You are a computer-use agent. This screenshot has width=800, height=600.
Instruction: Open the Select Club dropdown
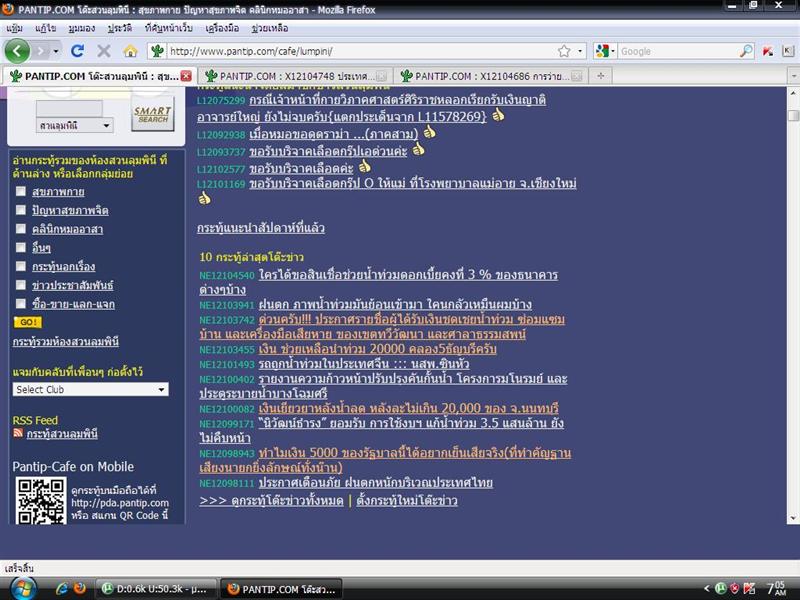coord(90,389)
